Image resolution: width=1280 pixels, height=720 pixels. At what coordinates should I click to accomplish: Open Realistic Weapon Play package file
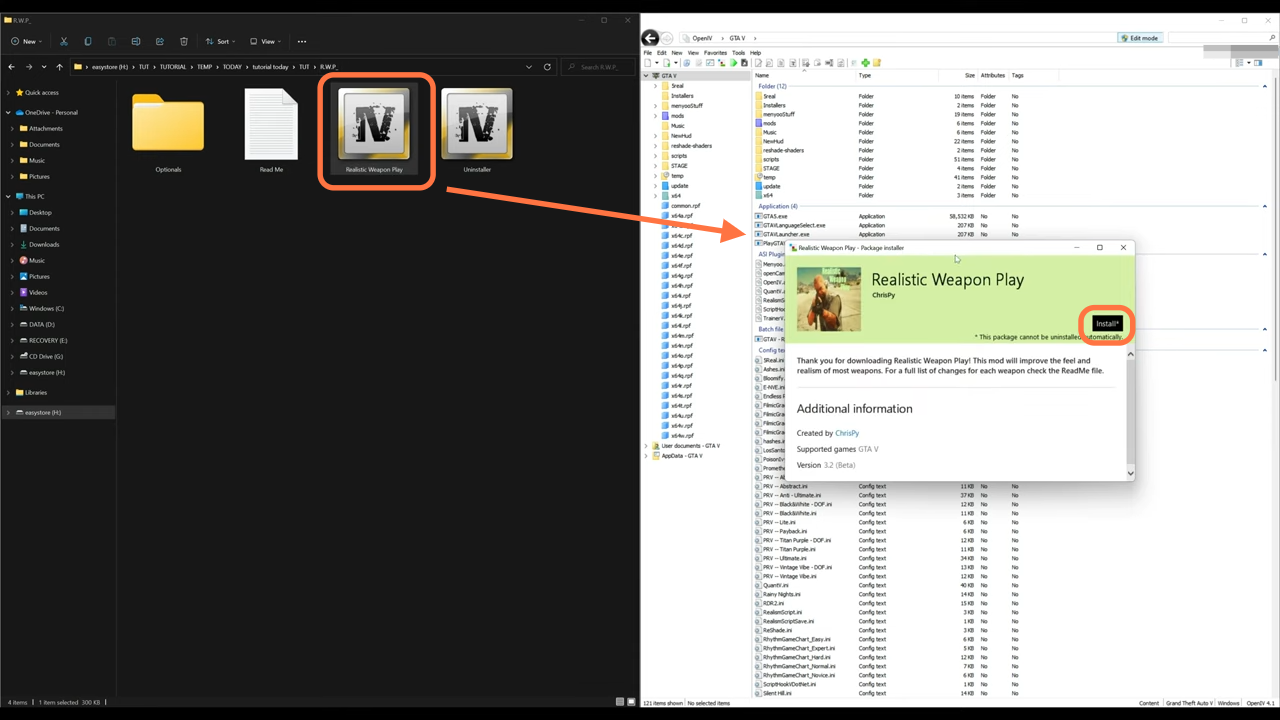coord(374,130)
